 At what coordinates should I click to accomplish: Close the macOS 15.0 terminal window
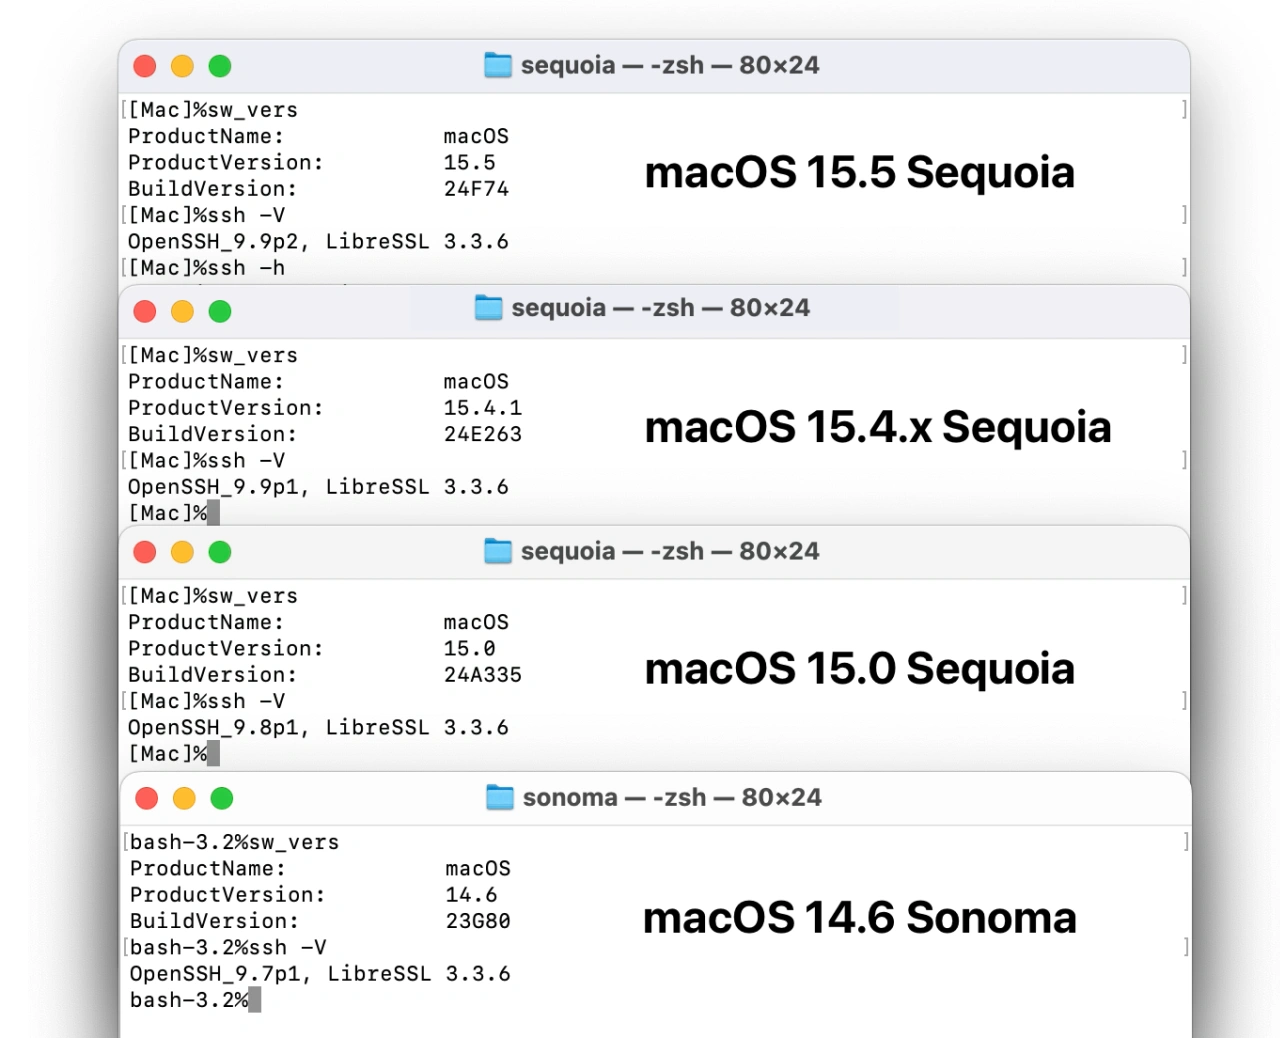[x=145, y=552]
